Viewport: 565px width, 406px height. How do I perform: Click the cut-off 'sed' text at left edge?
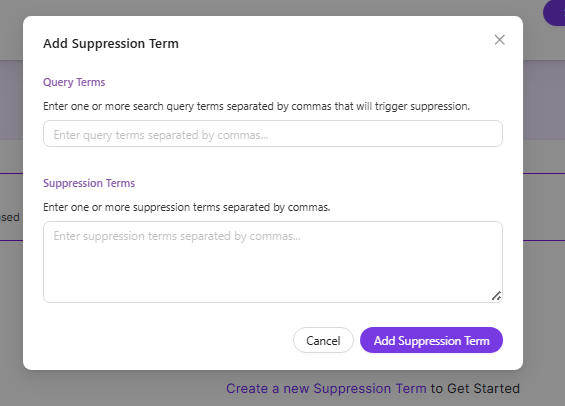(x=10, y=217)
